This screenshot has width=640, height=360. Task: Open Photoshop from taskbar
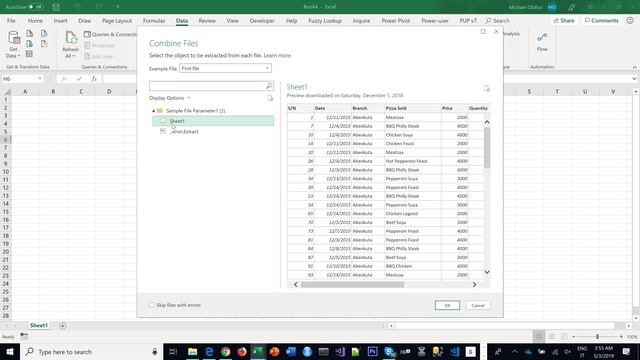click(x=372, y=351)
